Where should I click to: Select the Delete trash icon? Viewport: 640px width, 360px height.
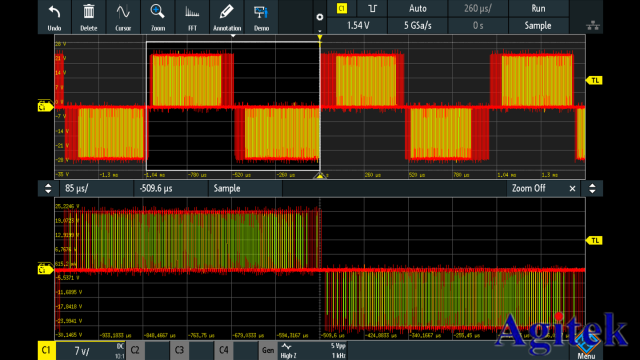[89, 17]
